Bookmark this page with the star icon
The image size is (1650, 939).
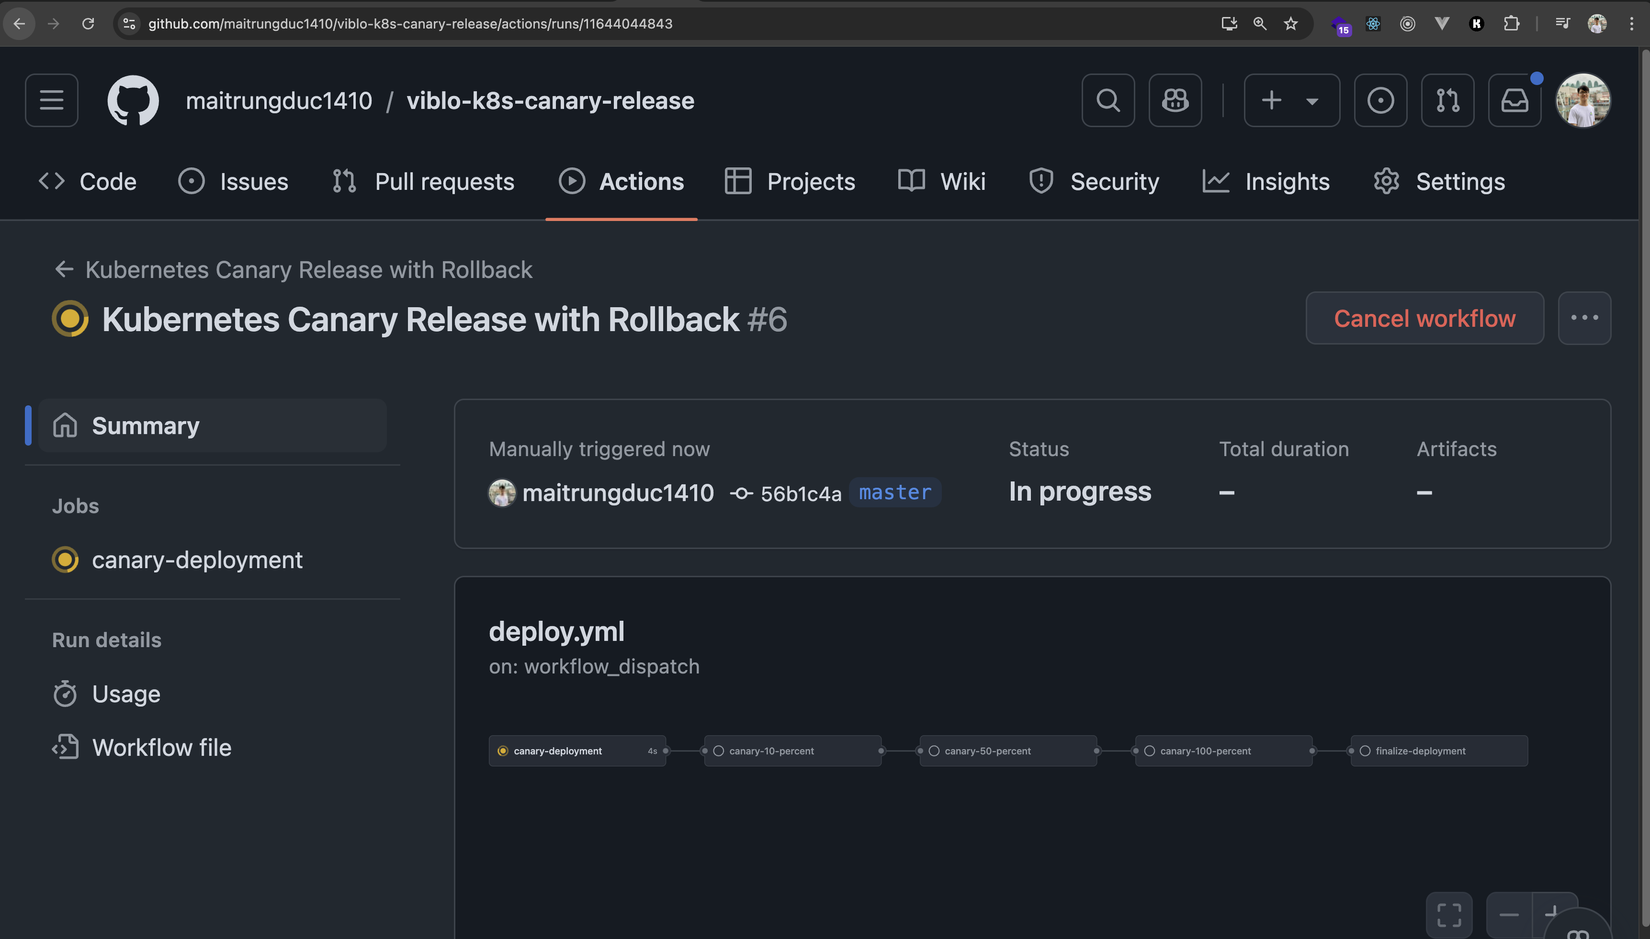pos(1290,23)
